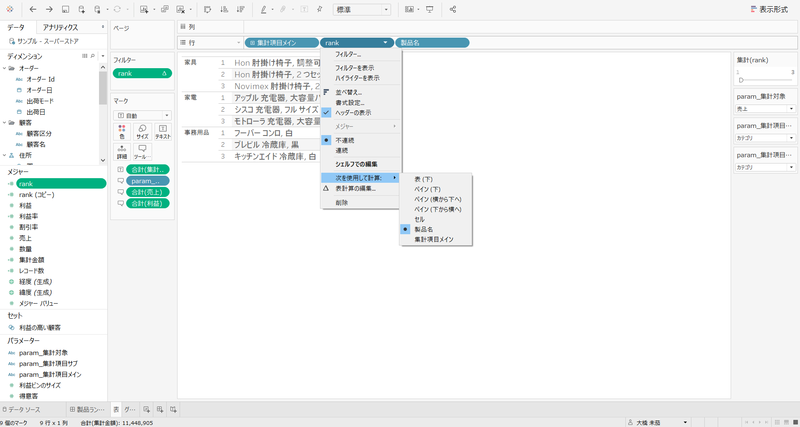Click the search icon in ディメンション header
The height and width of the screenshot is (427, 800).
[92, 56]
